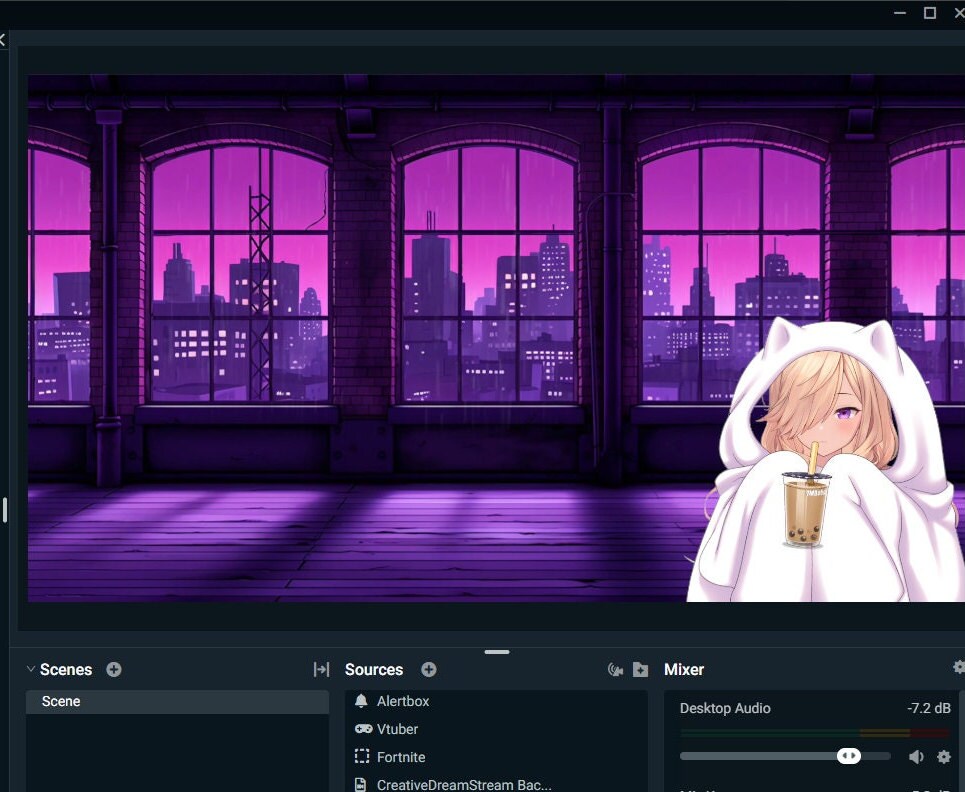Select Scene in the Scenes list
Image resolution: width=965 pixels, height=792 pixels.
pyautogui.click(x=61, y=701)
